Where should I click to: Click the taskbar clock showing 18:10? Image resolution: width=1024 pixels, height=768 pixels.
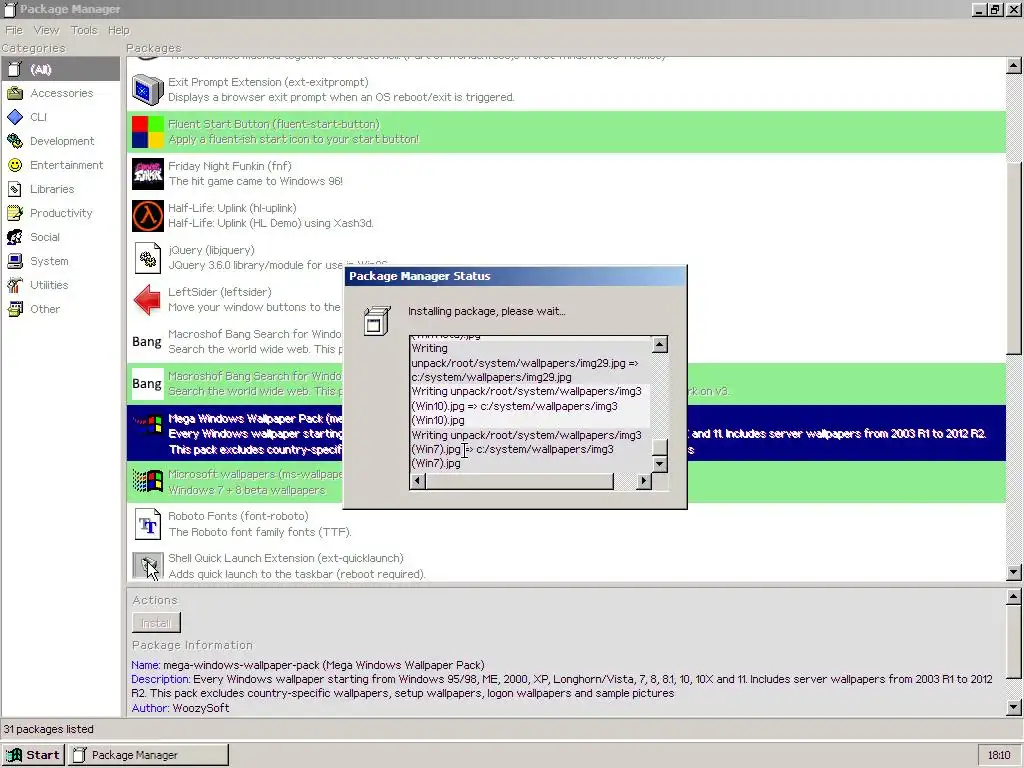point(999,755)
